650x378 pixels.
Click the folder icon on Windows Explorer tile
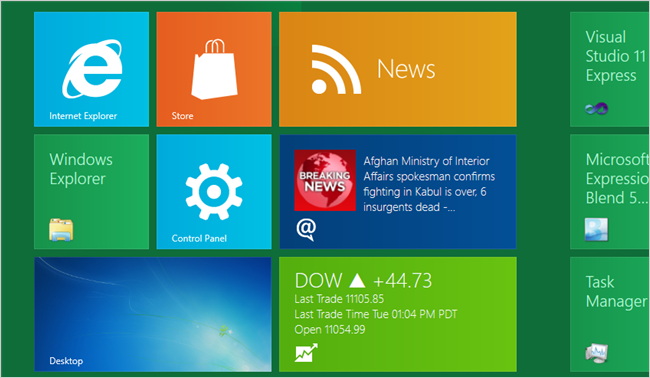point(61,230)
